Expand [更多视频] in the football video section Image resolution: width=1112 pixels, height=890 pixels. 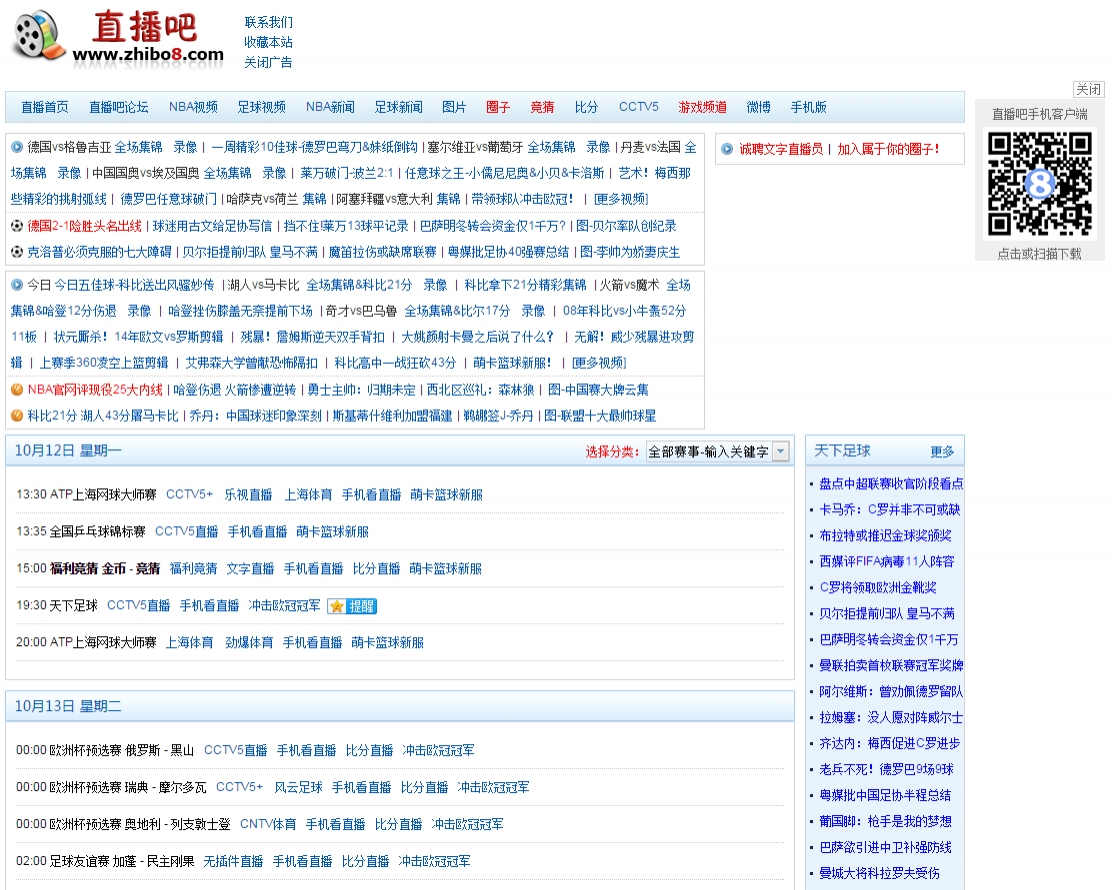click(621, 199)
